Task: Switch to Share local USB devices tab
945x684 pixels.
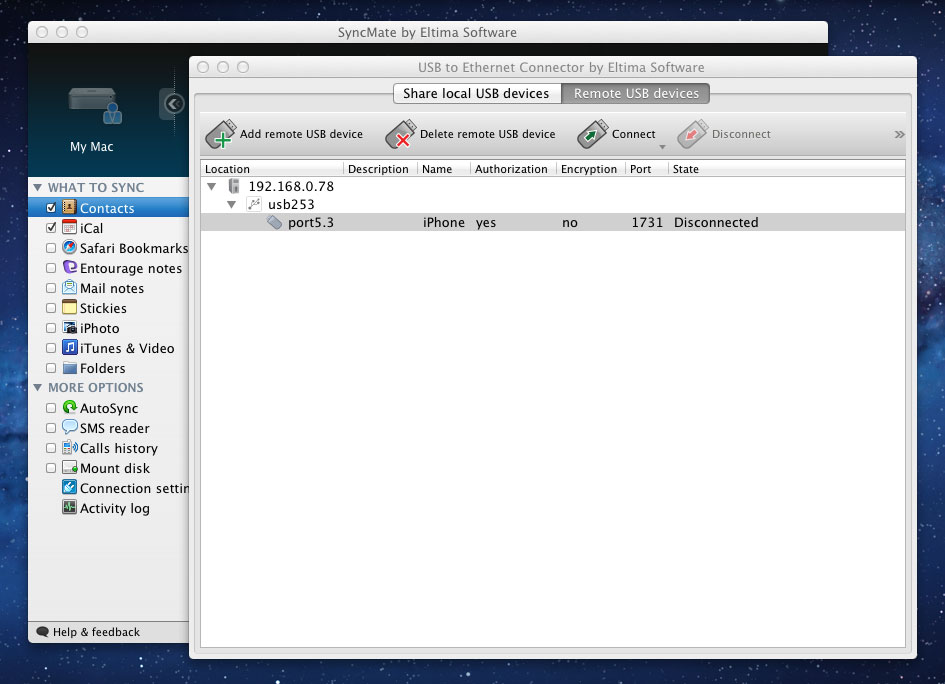Action: pyautogui.click(x=477, y=93)
